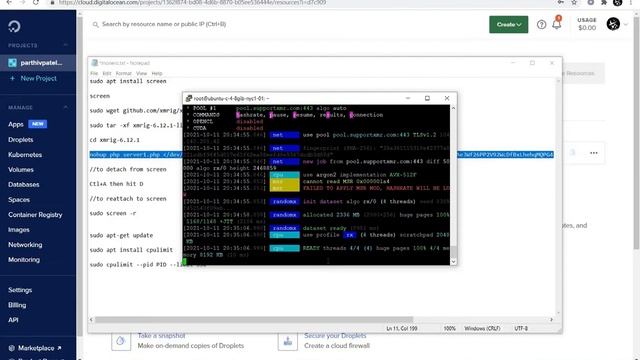Expand the account dropdown arrow next to avatar

pyautogui.click(x=626, y=24)
